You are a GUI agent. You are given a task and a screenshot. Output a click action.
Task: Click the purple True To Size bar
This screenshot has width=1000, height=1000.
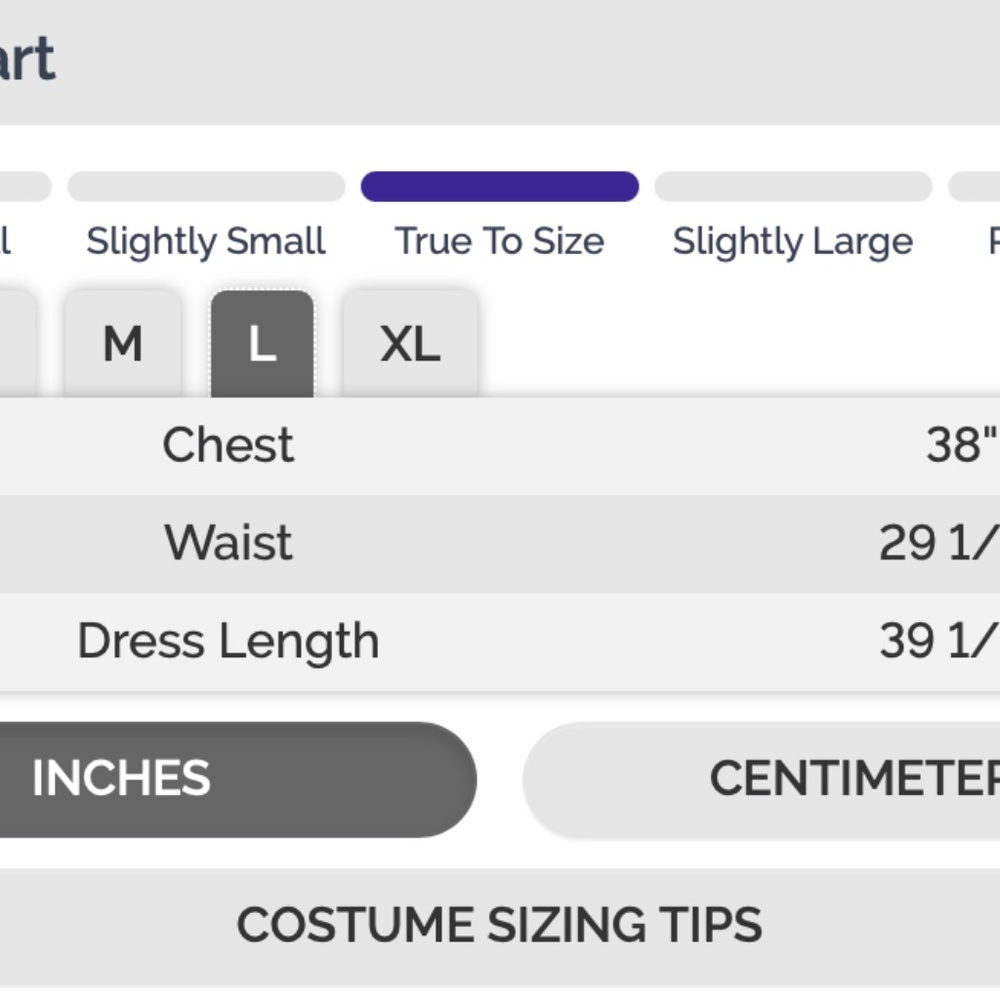coord(500,186)
